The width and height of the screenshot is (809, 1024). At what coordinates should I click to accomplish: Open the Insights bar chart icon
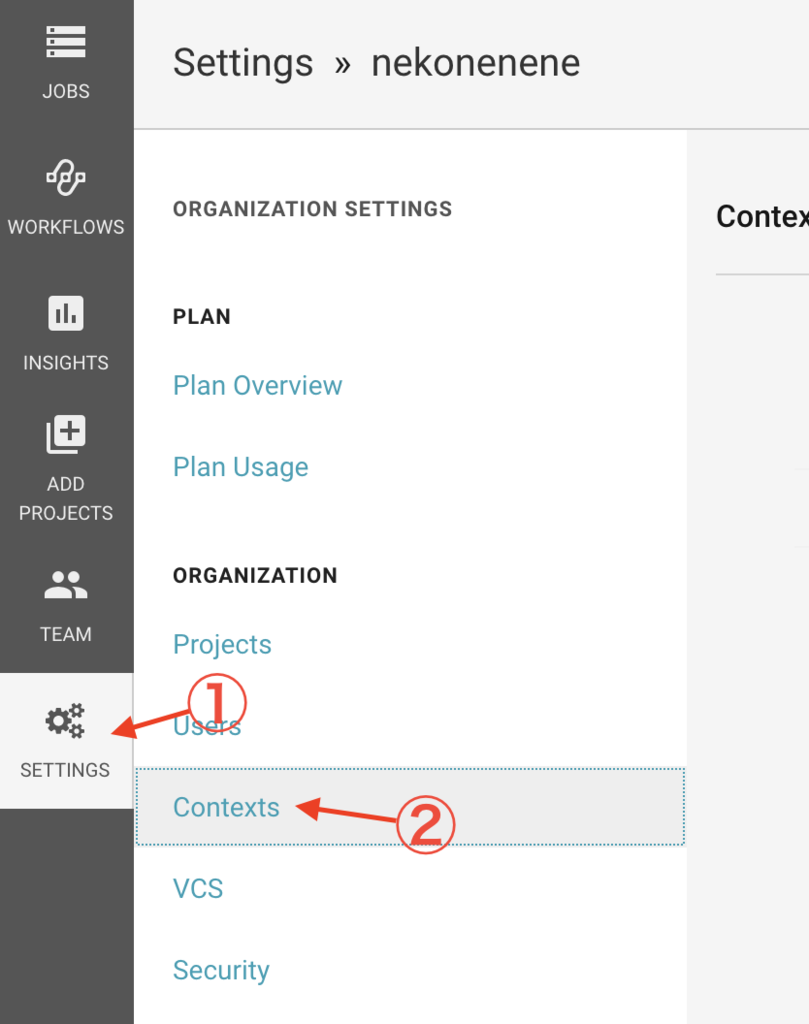coord(66,314)
